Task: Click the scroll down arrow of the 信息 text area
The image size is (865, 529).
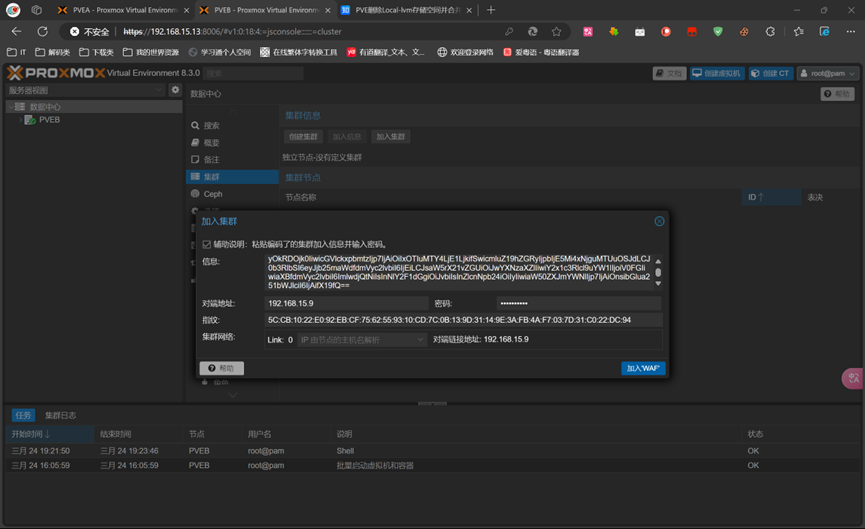Action: [x=658, y=284]
